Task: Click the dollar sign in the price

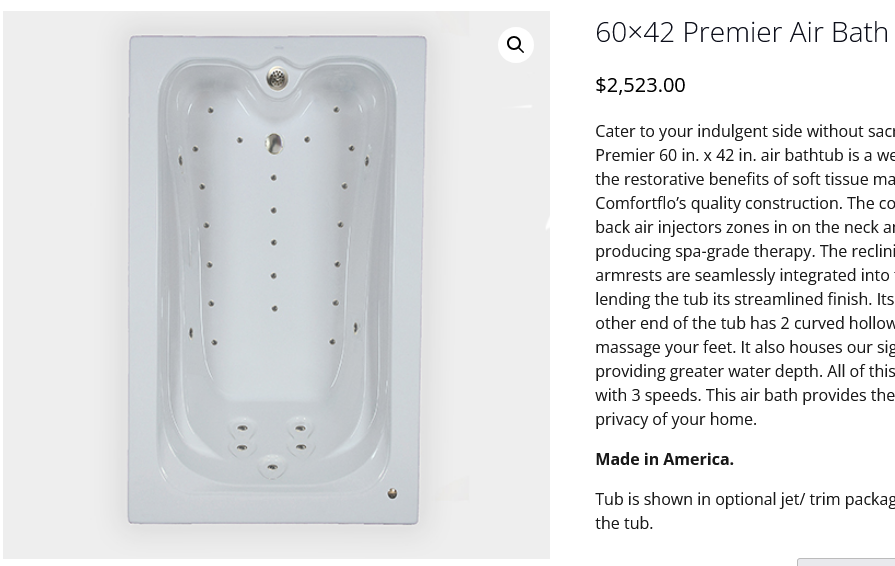Action: pos(601,85)
